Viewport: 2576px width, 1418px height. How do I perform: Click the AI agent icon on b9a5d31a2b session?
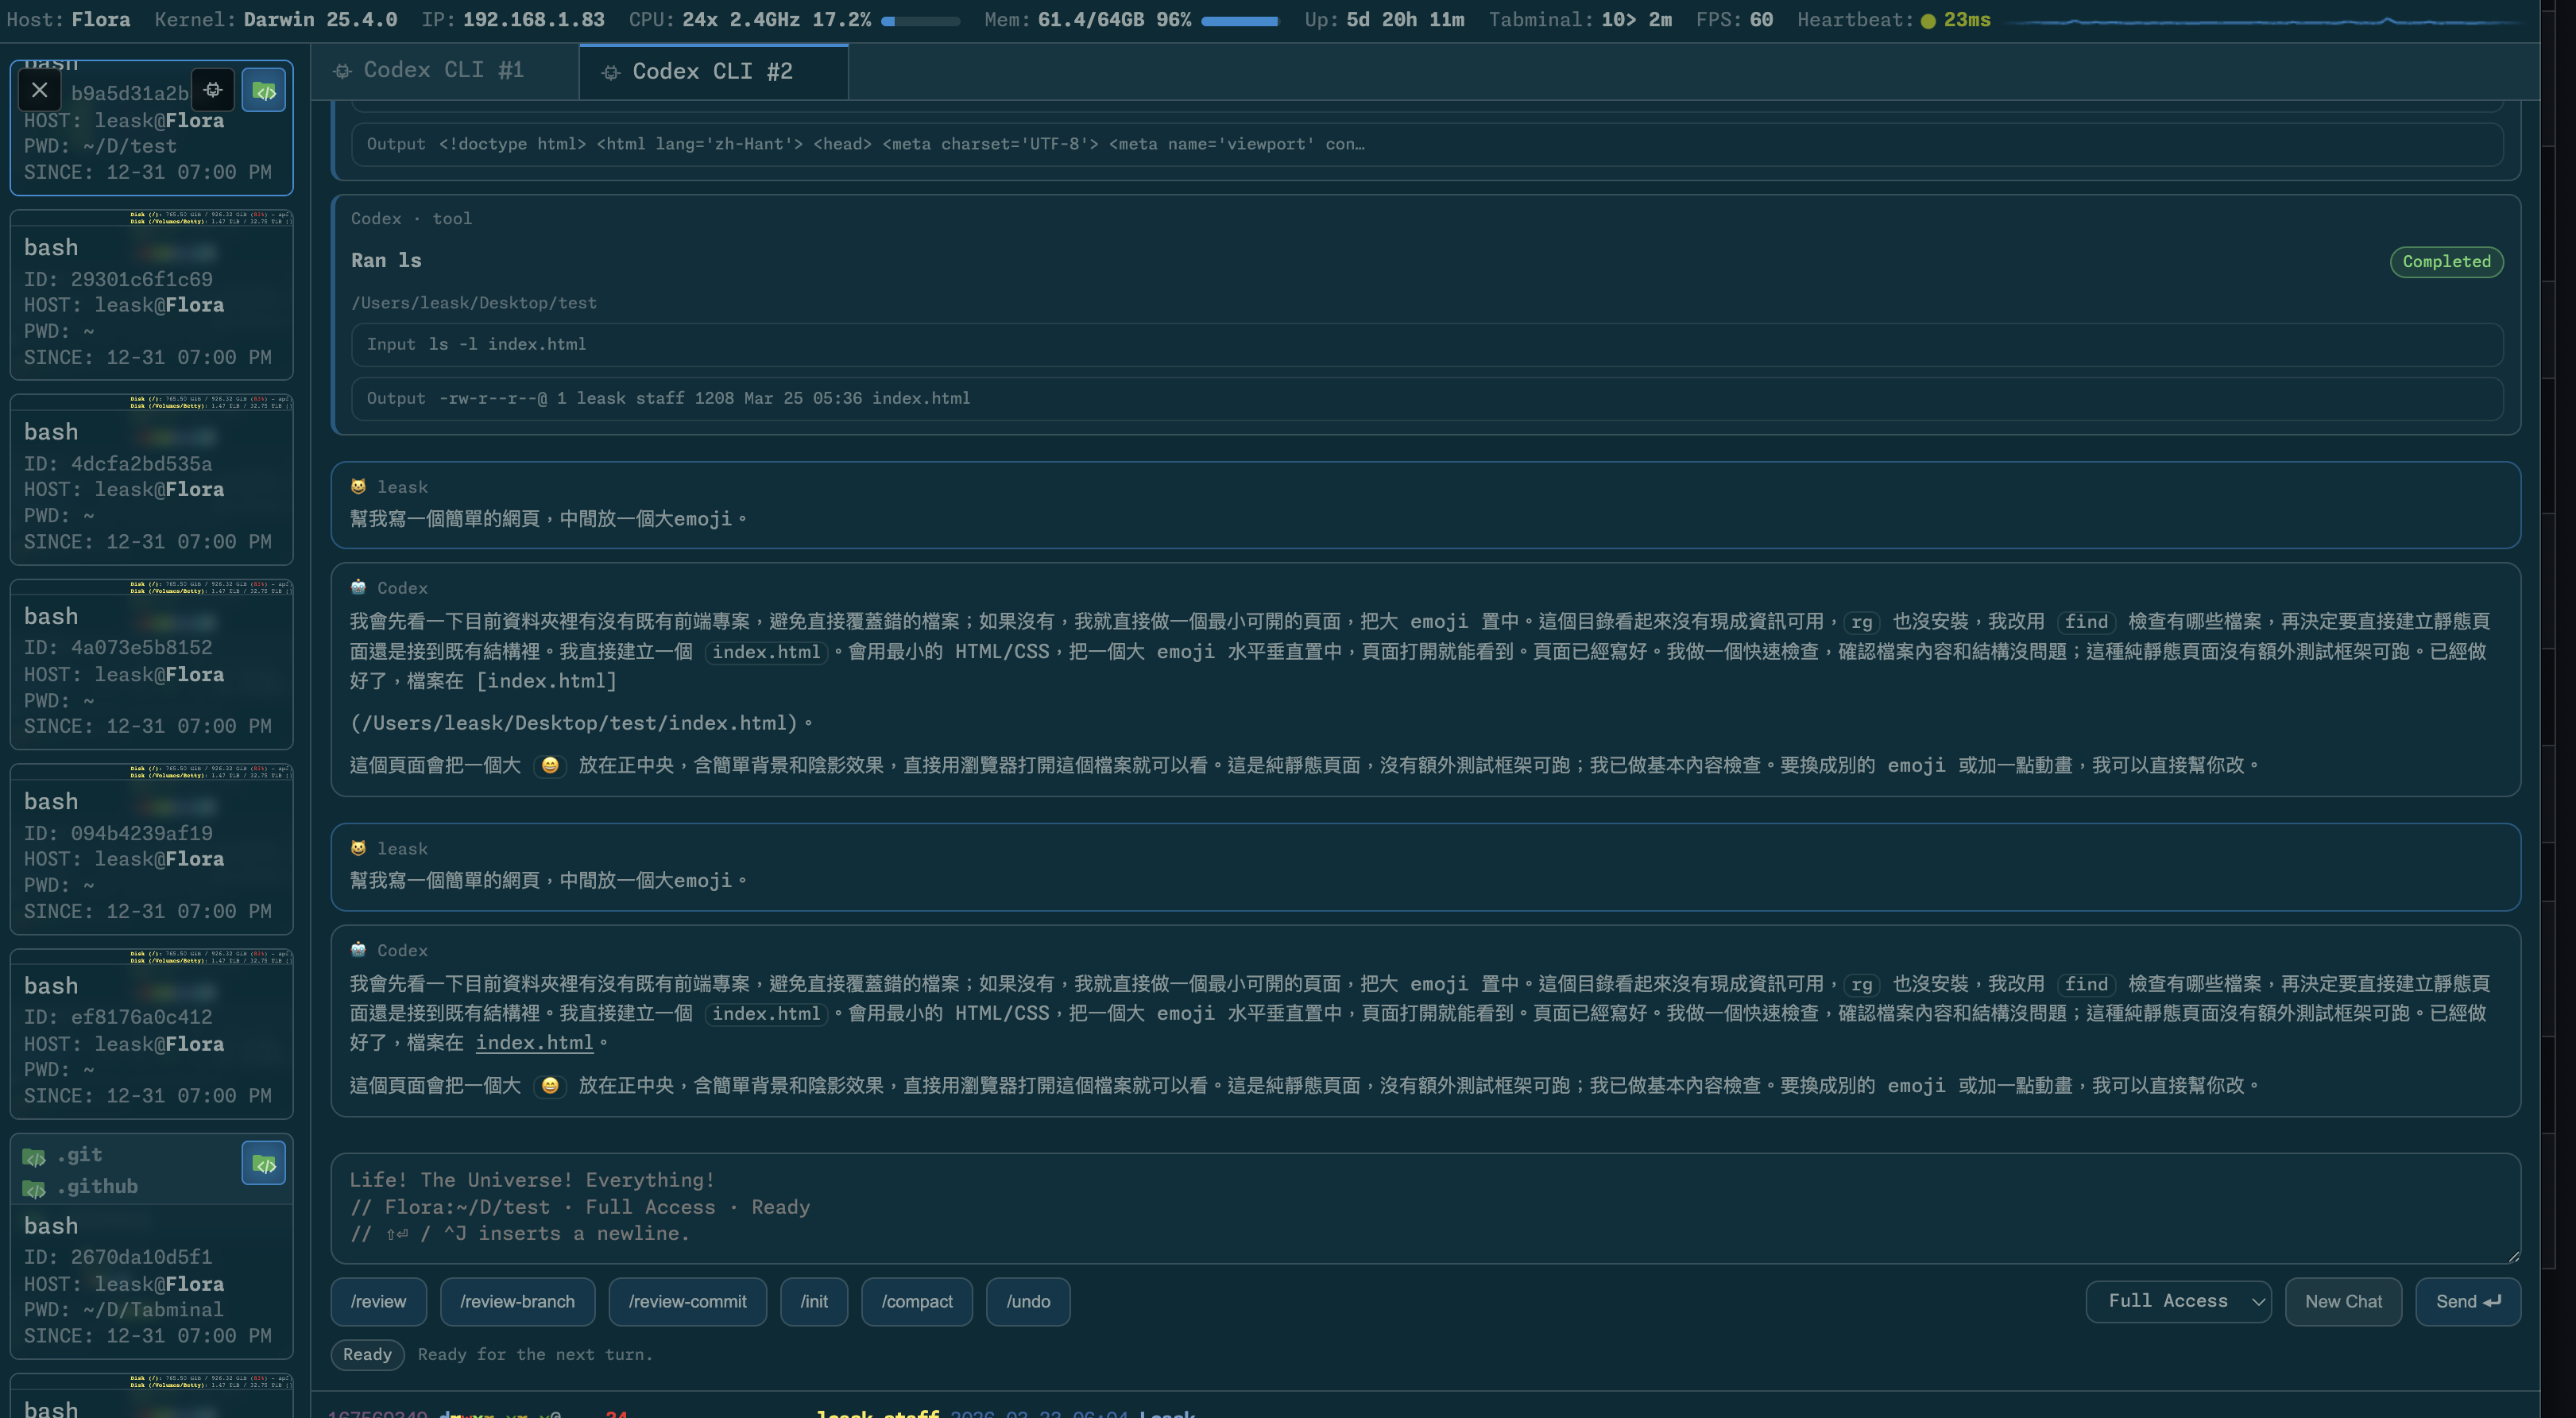(x=212, y=91)
